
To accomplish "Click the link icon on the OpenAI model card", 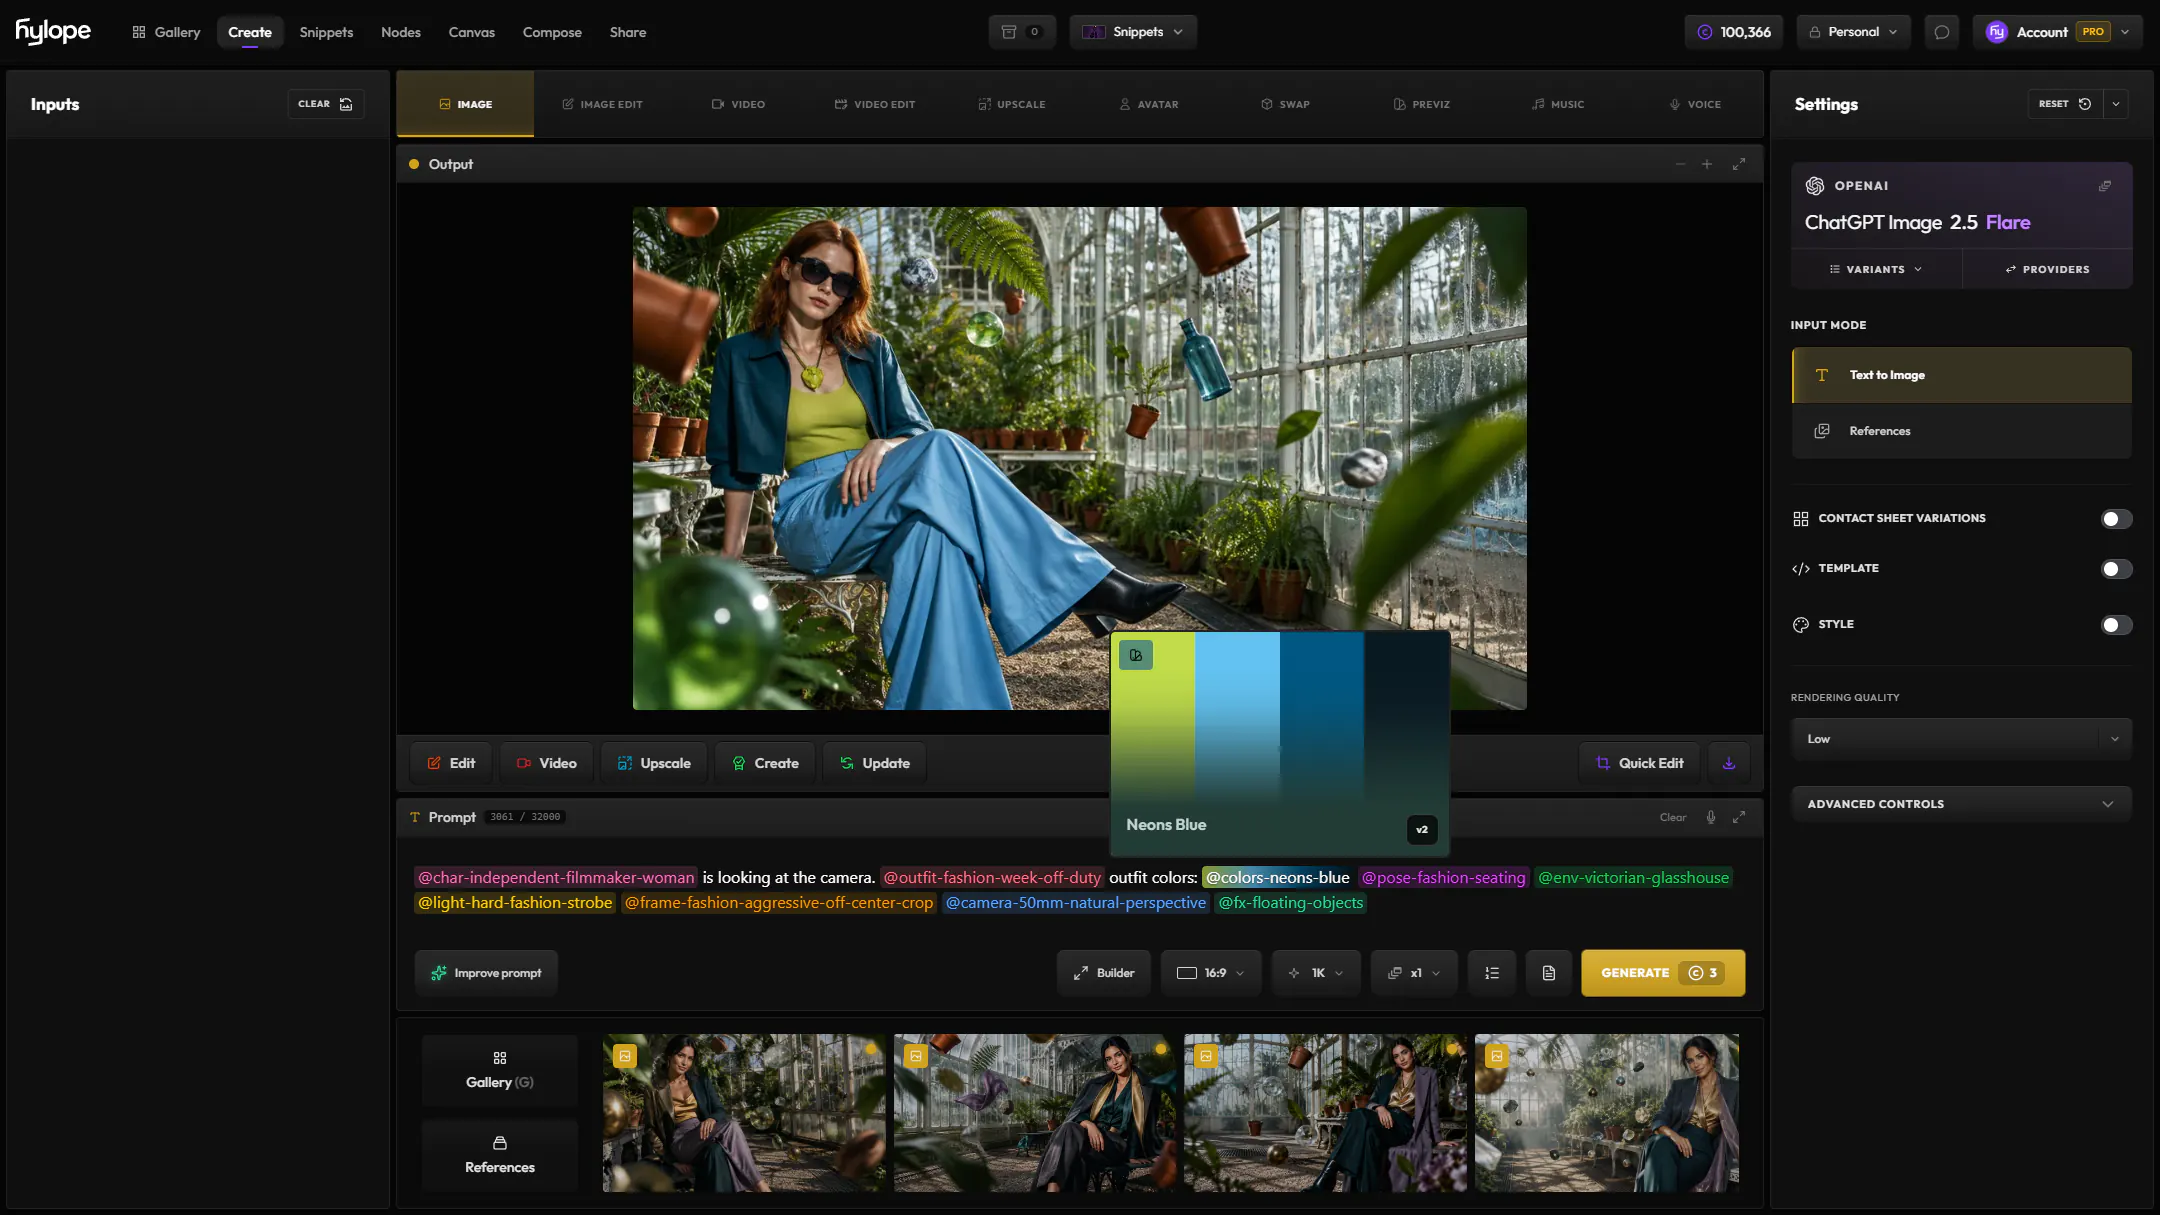I will click(2104, 186).
